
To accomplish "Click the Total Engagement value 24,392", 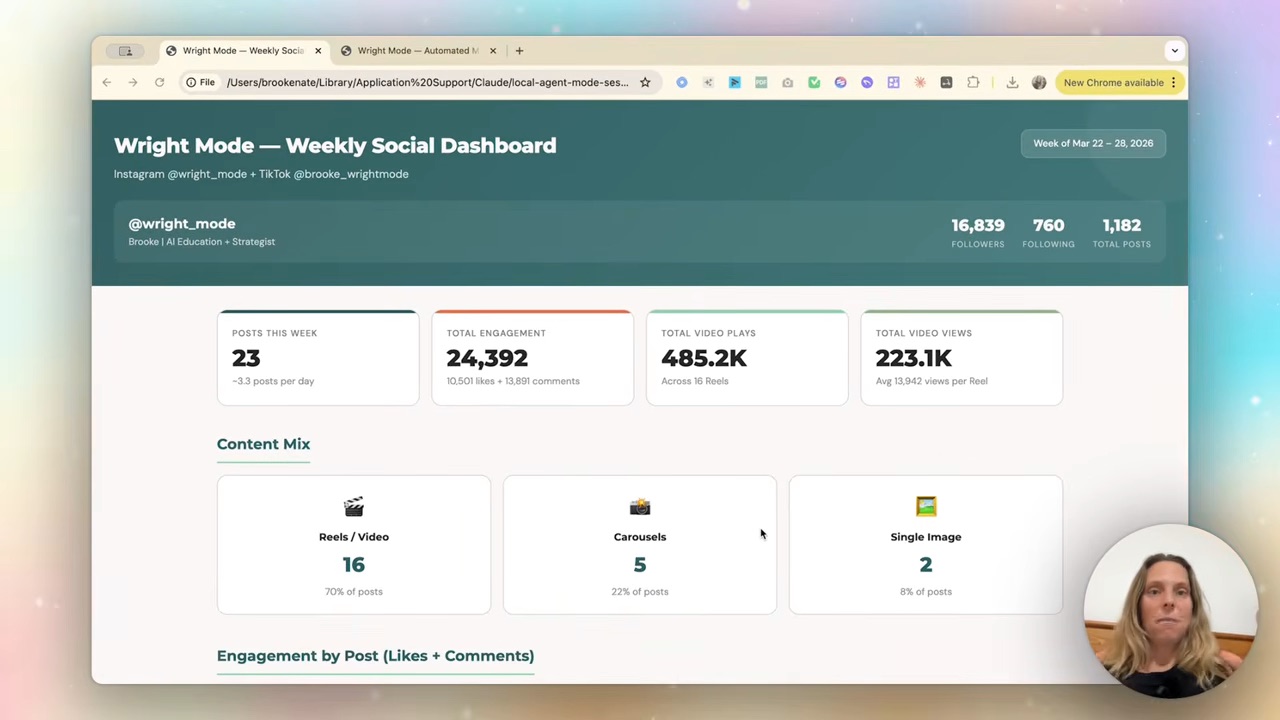I will click(x=487, y=358).
